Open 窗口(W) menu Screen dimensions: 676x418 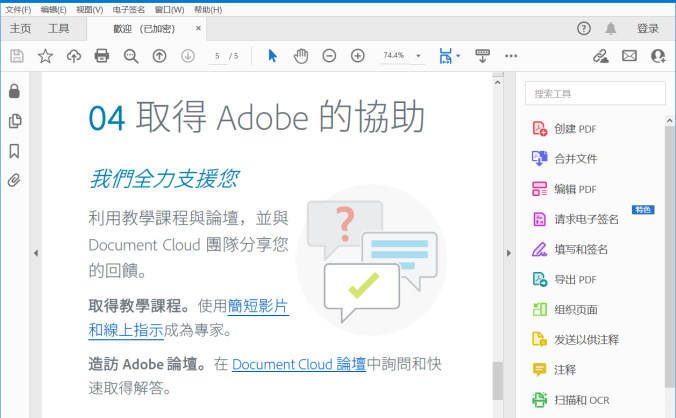point(169,9)
